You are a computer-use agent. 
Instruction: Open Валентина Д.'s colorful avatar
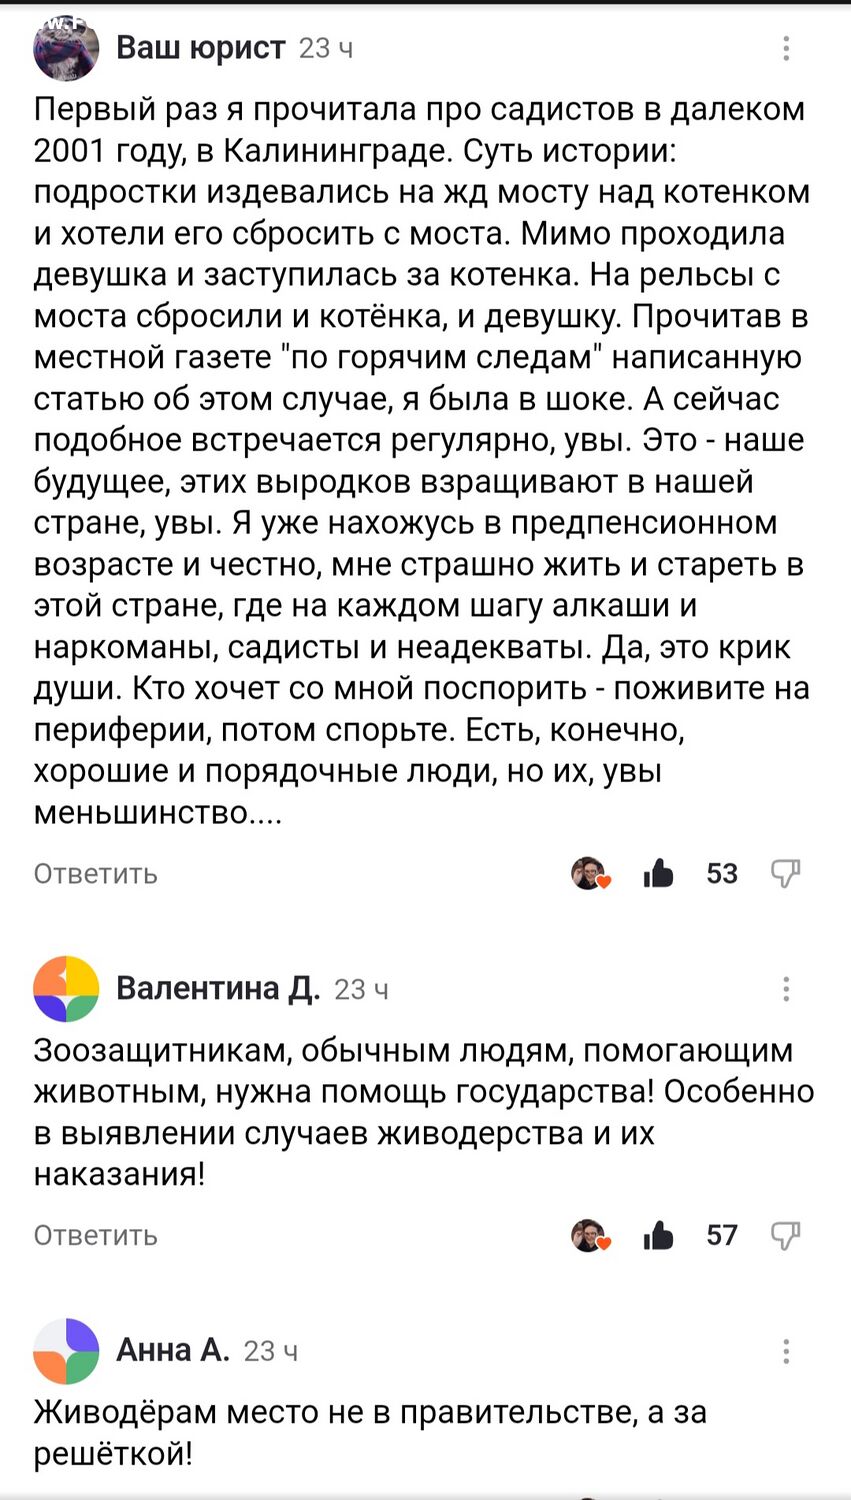pos(66,989)
